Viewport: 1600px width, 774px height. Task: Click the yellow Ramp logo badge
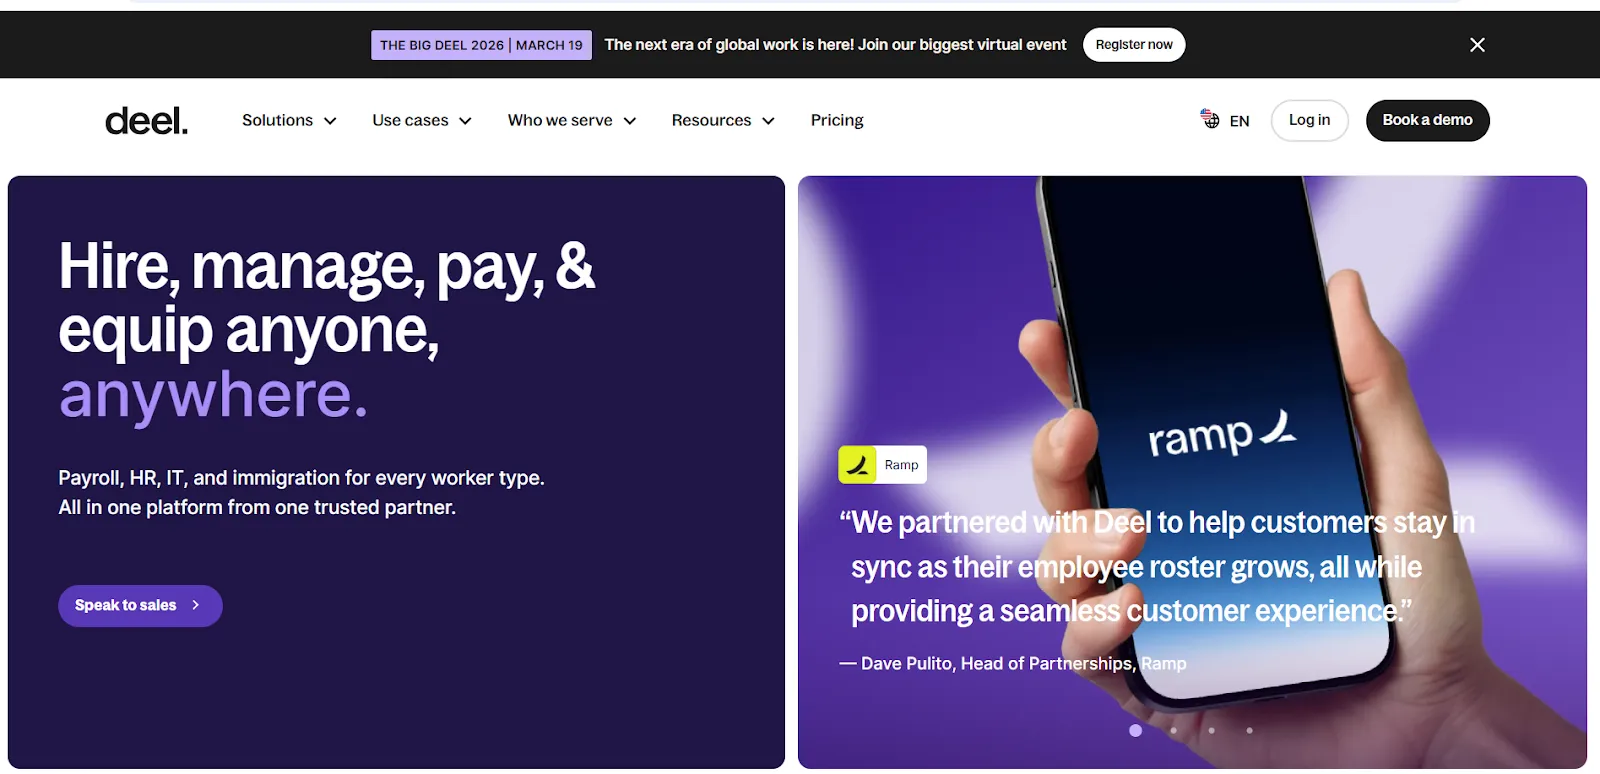tap(857, 465)
